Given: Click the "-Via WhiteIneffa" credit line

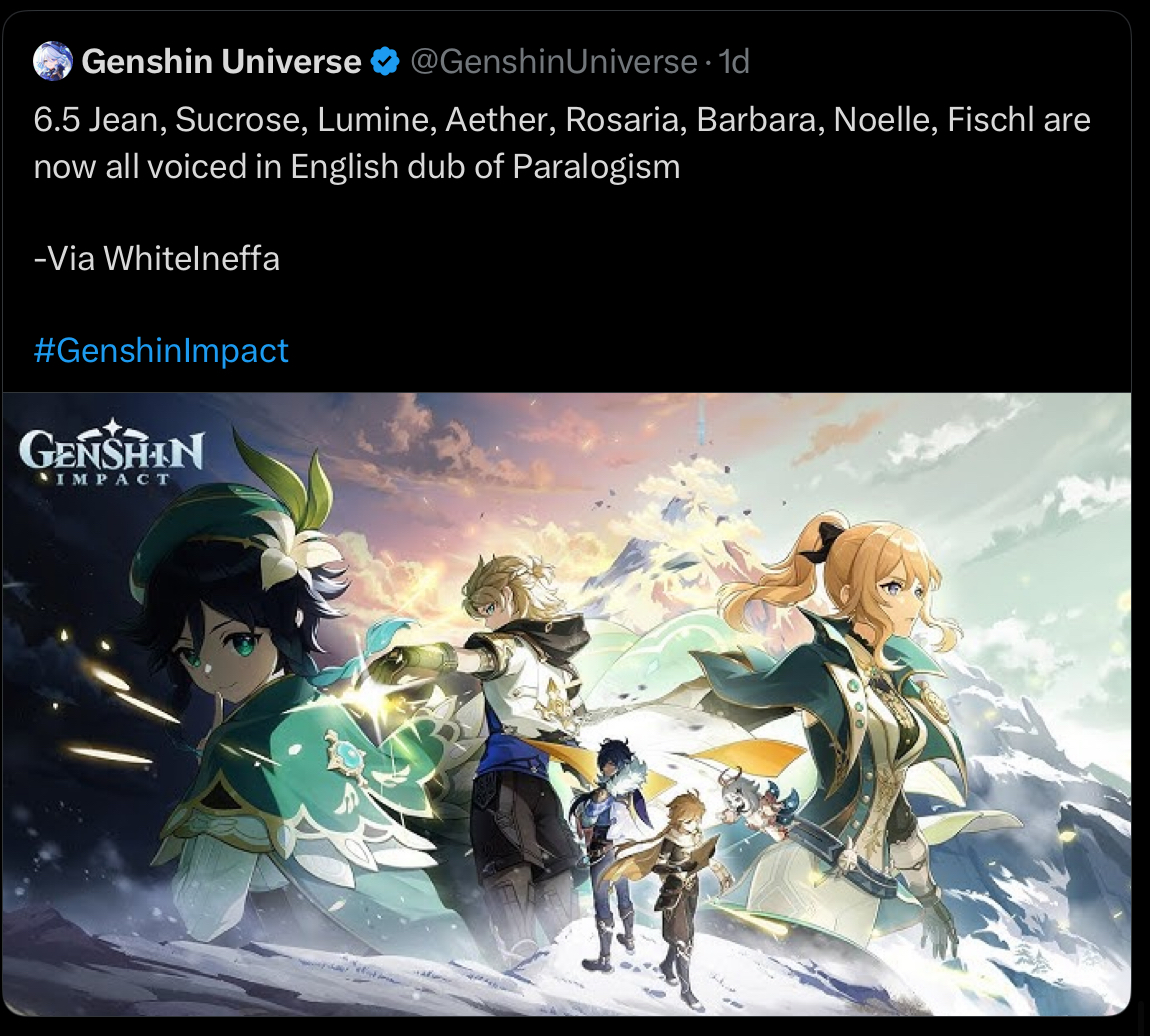Looking at the screenshot, I should point(157,259).
